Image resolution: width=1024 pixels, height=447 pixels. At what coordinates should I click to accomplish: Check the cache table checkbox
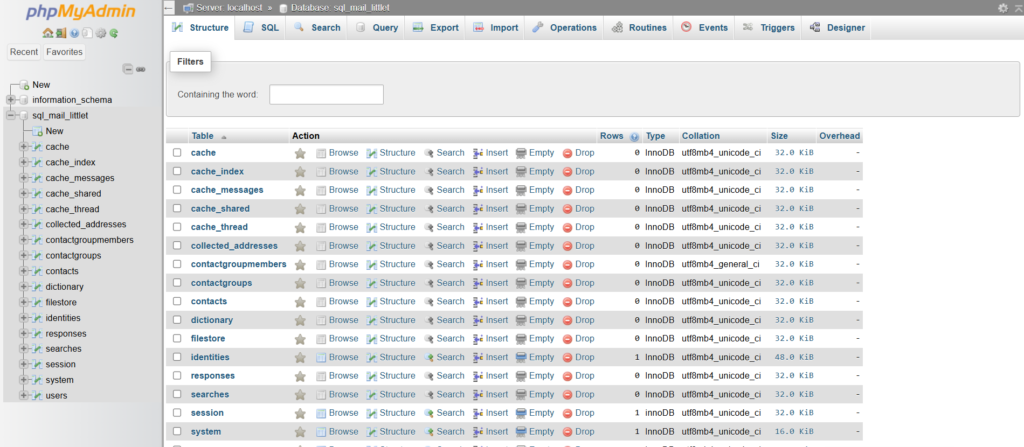point(177,153)
